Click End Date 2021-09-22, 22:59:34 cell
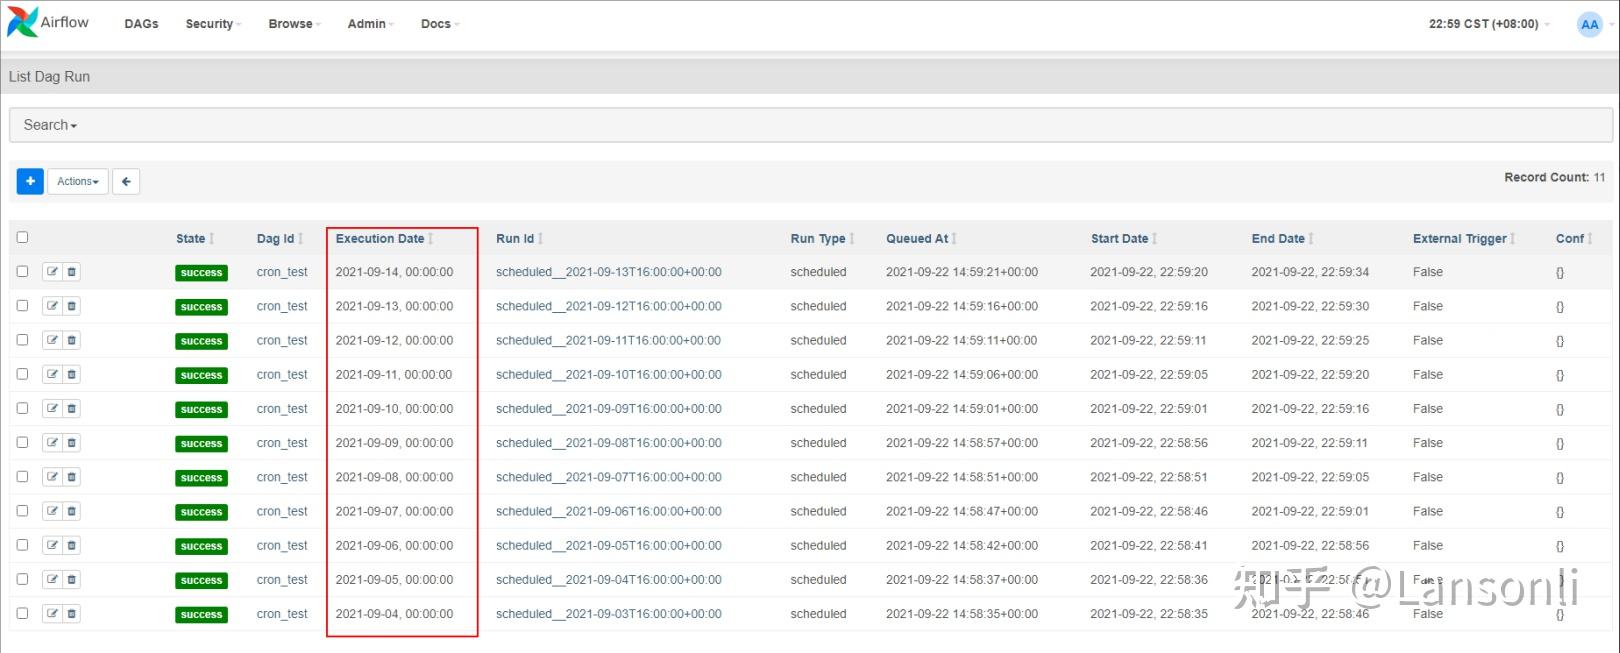 coord(1310,272)
